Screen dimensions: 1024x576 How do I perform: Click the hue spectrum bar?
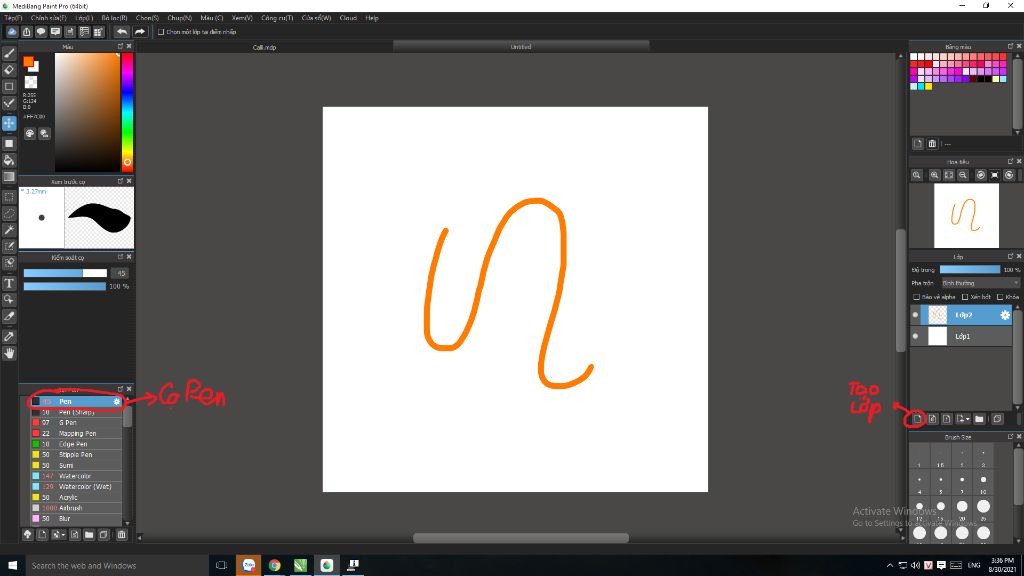pyautogui.click(x=127, y=112)
